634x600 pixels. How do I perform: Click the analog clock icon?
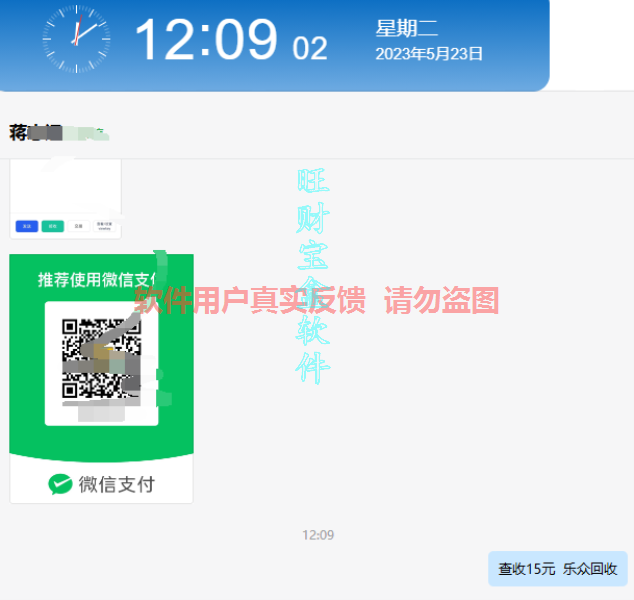pos(76,39)
